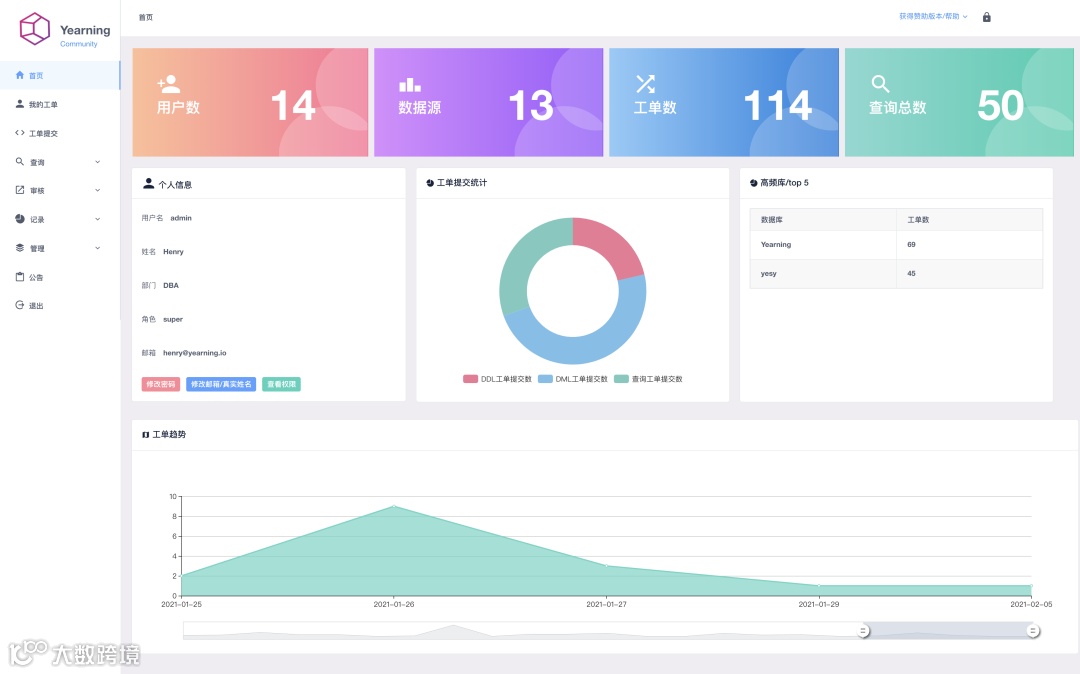Viewport: 1080px width, 674px height.
Task: Click the 用户数 count 14
Action: (x=293, y=105)
